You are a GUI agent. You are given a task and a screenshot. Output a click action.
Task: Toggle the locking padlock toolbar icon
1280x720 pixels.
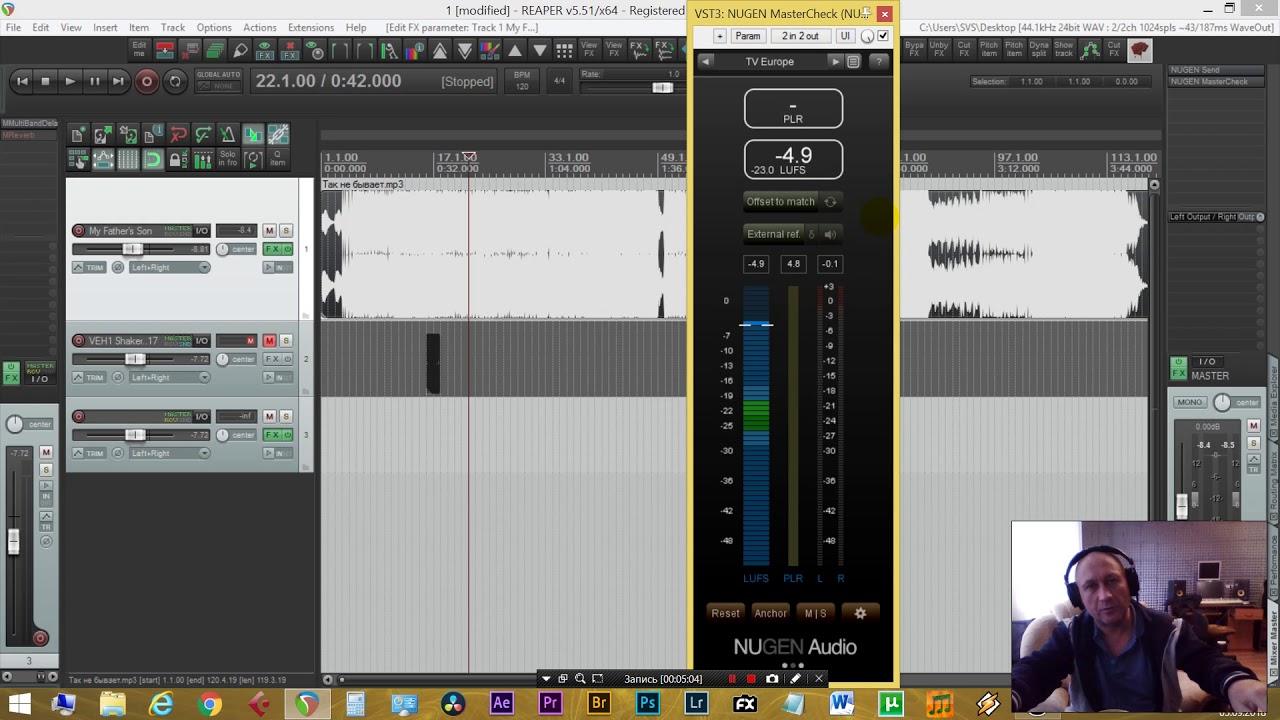[x=178, y=160]
